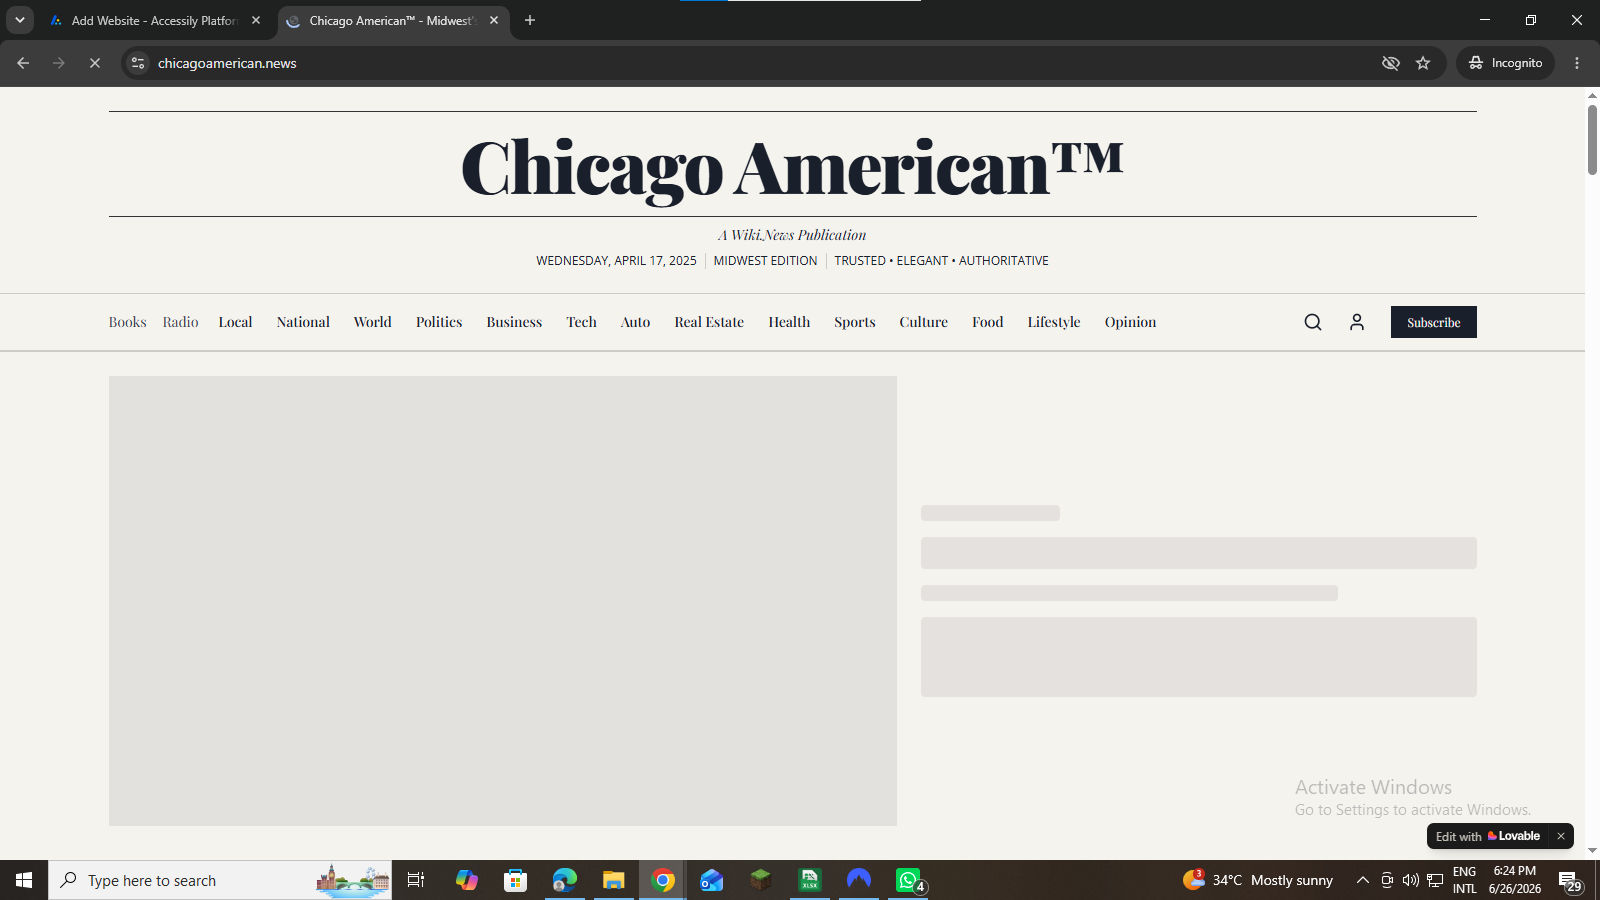This screenshot has width=1600, height=900.
Task: Click the Windows taskbar search box
Action: (x=220, y=880)
